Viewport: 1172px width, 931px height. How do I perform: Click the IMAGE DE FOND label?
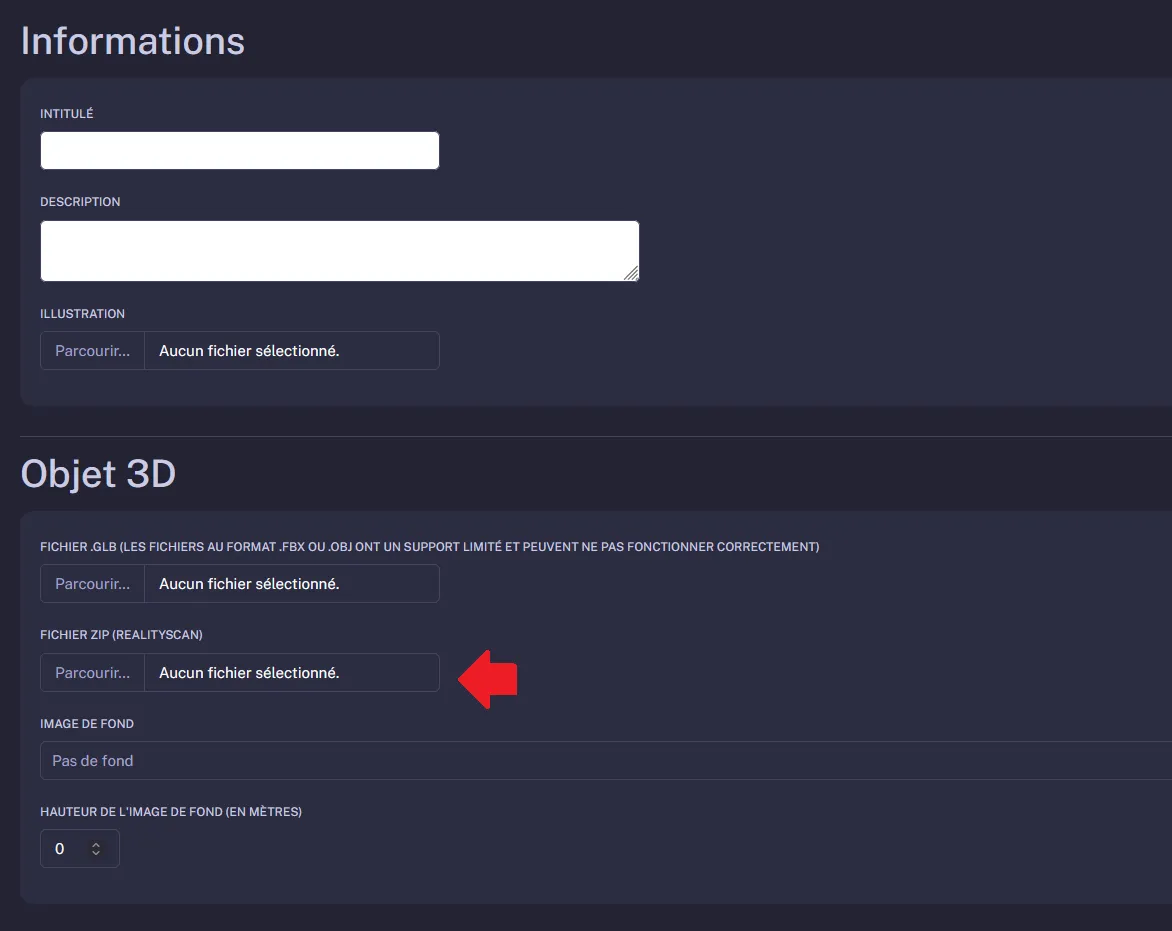click(x=87, y=723)
